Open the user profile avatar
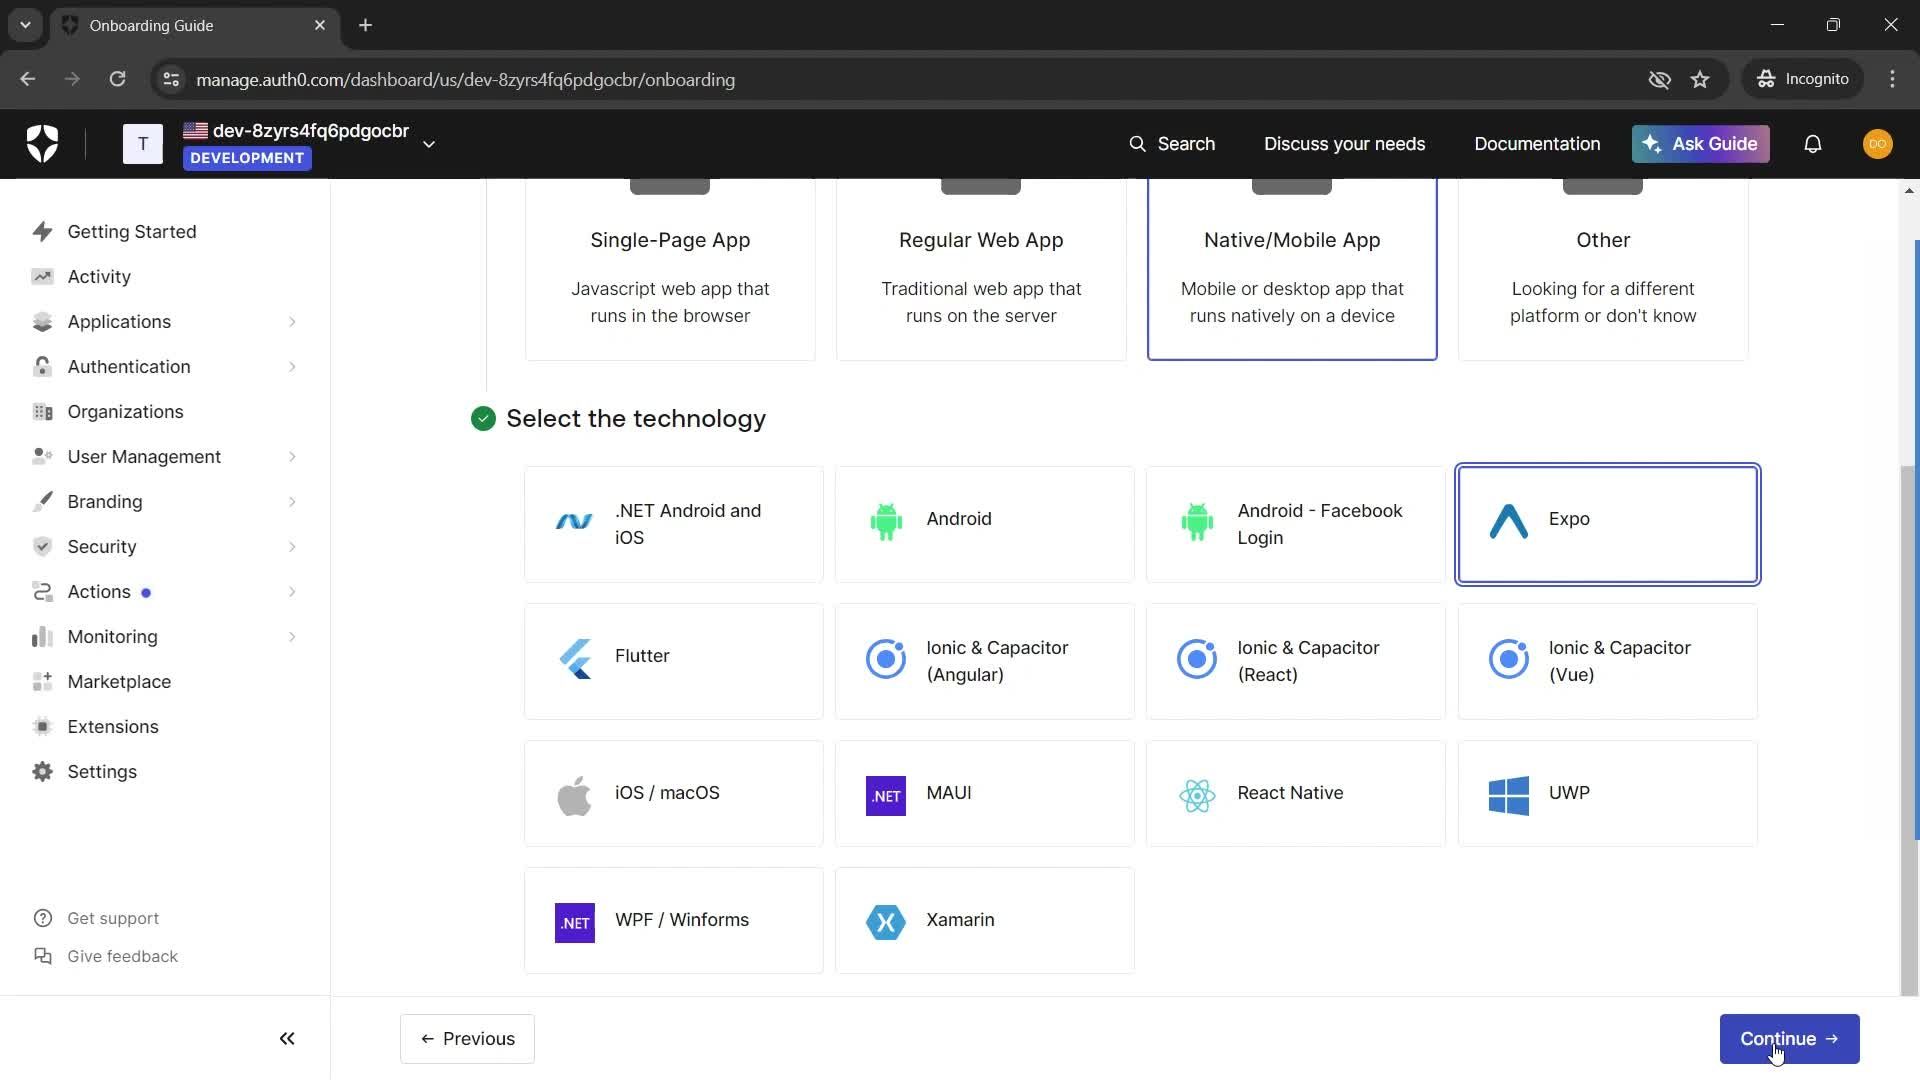The image size is (1920, 1080). pyautogui.click(x=1877, y=144)
